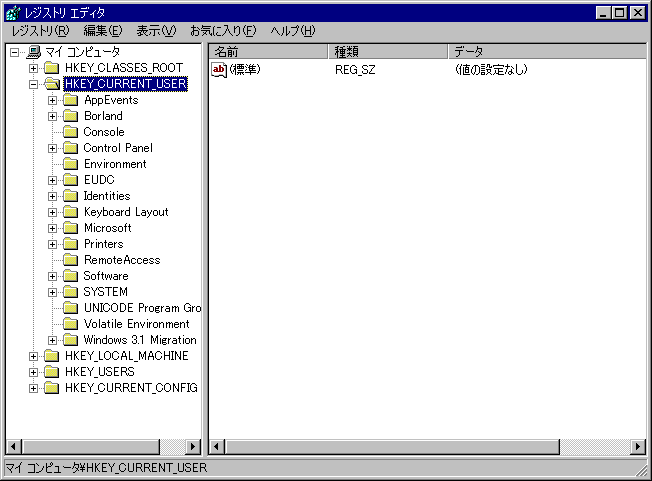Open the お気に入り(F) menu

(x=222, y=31)
